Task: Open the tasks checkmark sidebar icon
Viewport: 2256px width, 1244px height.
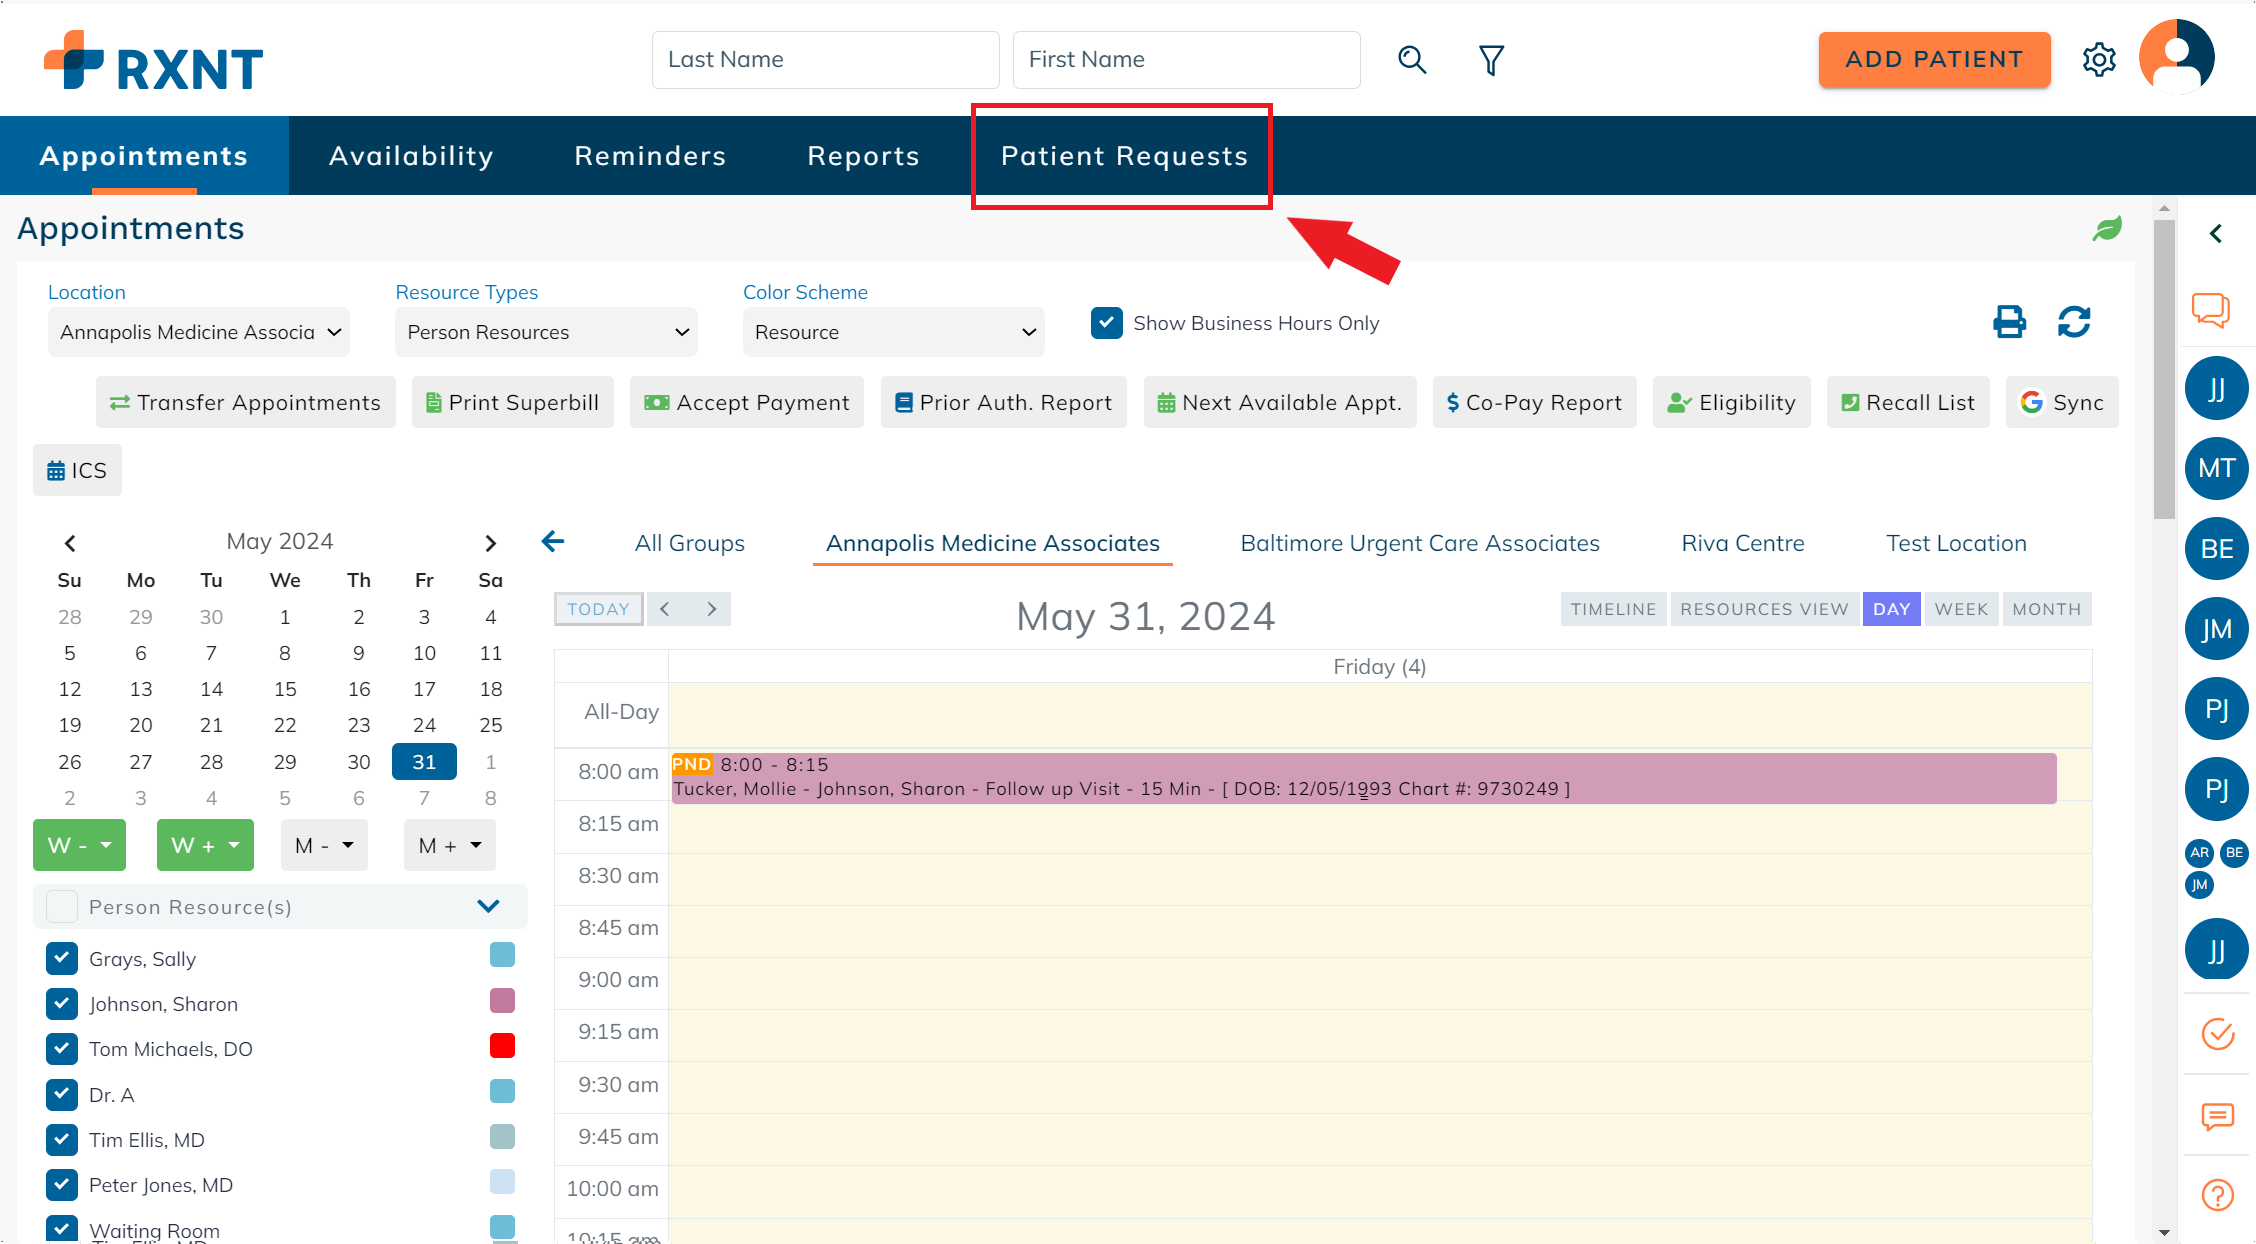Action: (x=2217, y=1033)
